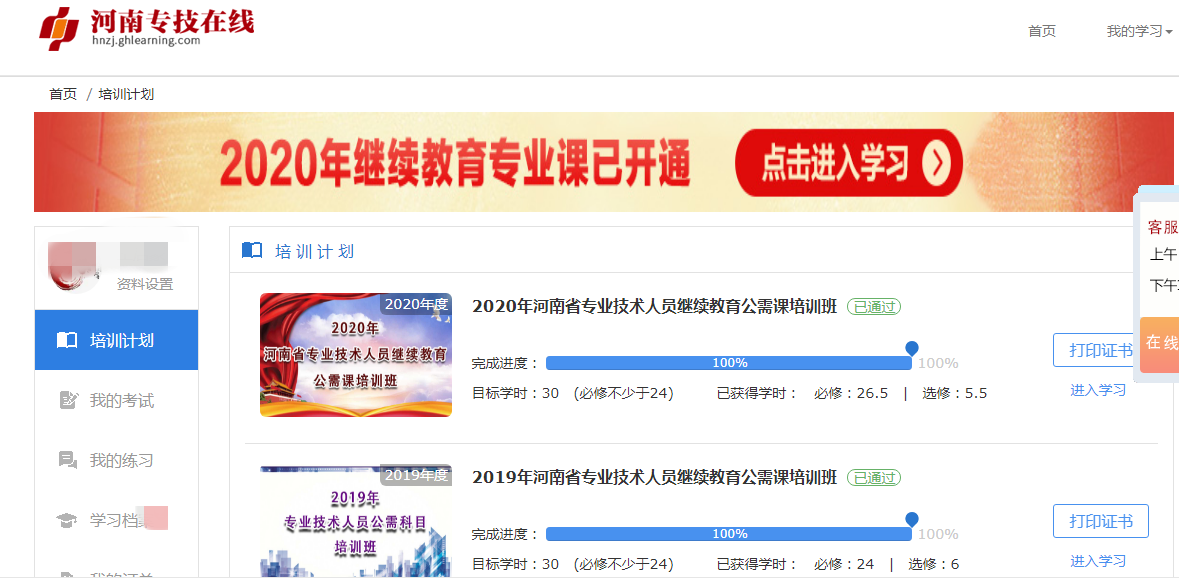Click the 我的练习 chat icon in sidebar
1179x578 pixels.
67,461
